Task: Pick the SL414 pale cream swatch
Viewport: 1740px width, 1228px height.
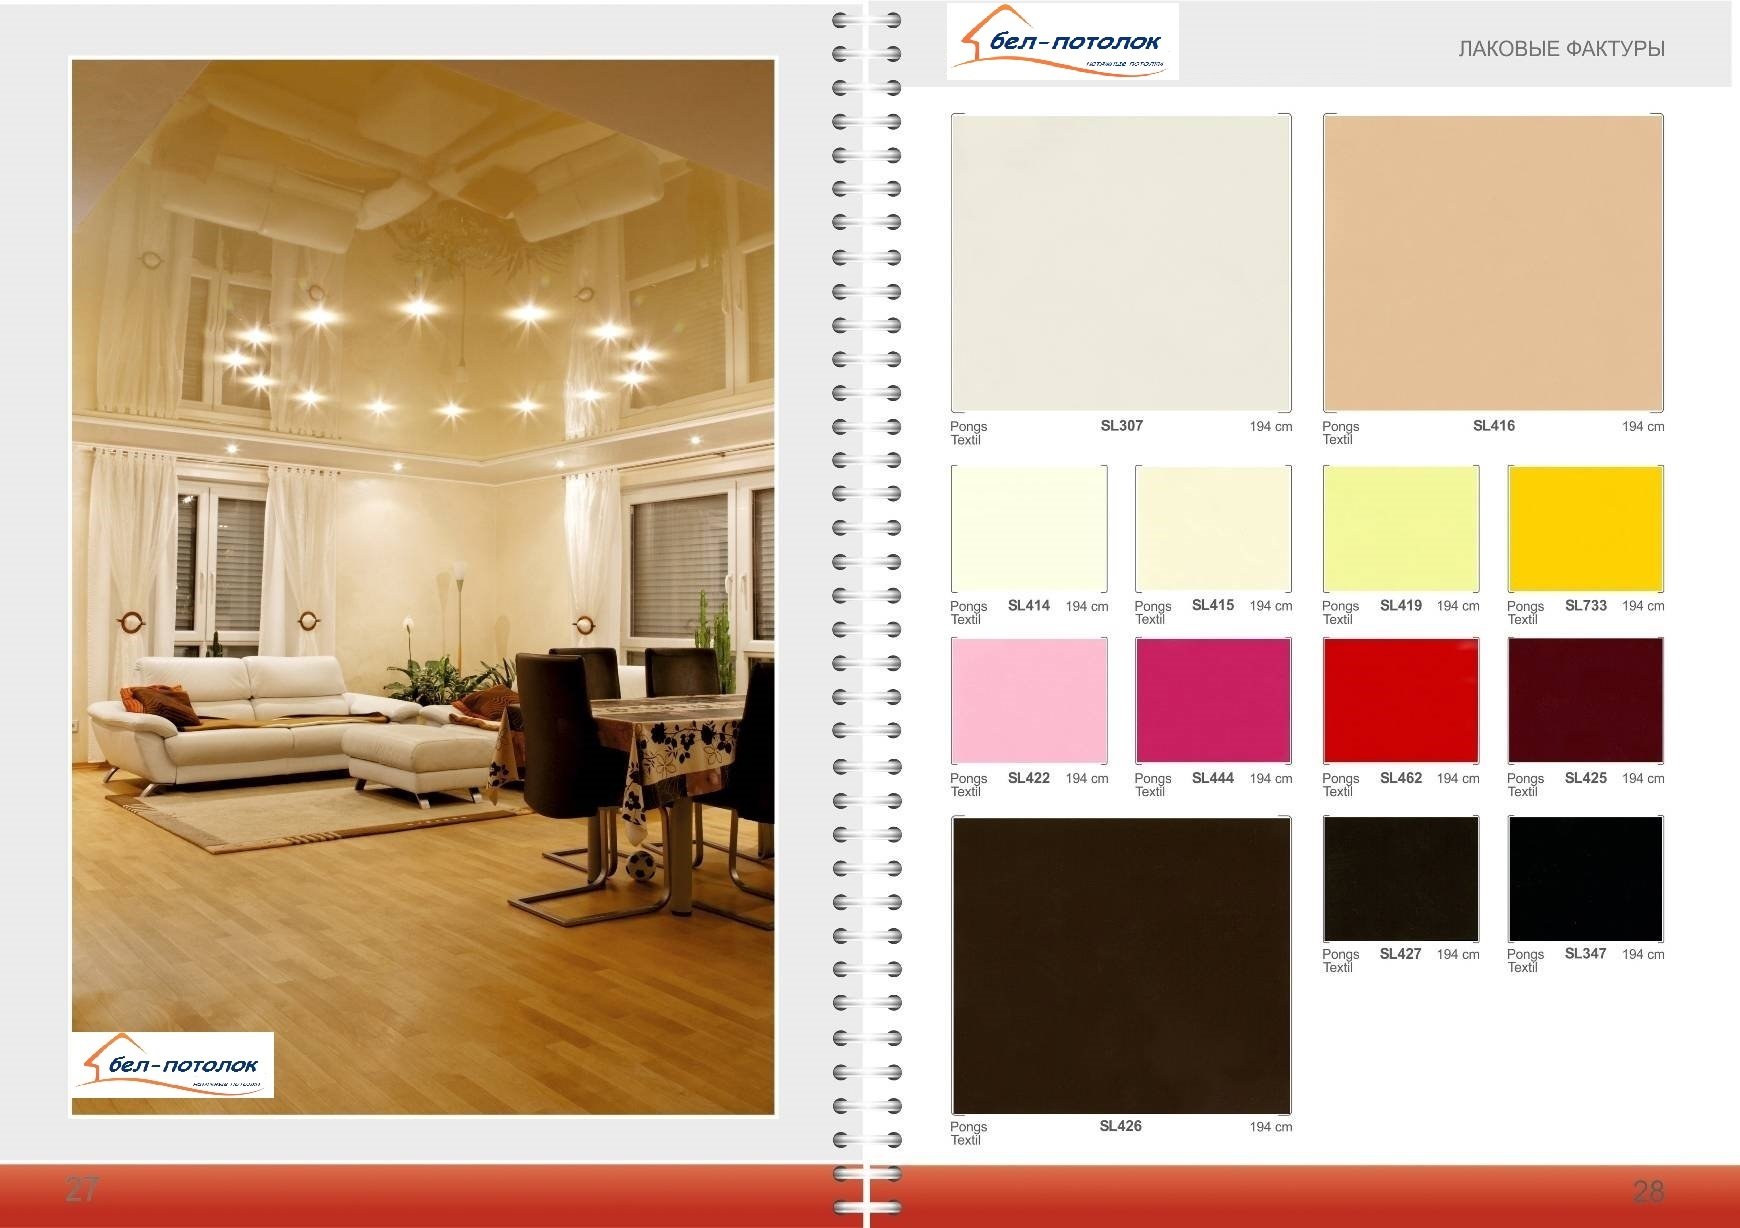Action: [1029, 529]
